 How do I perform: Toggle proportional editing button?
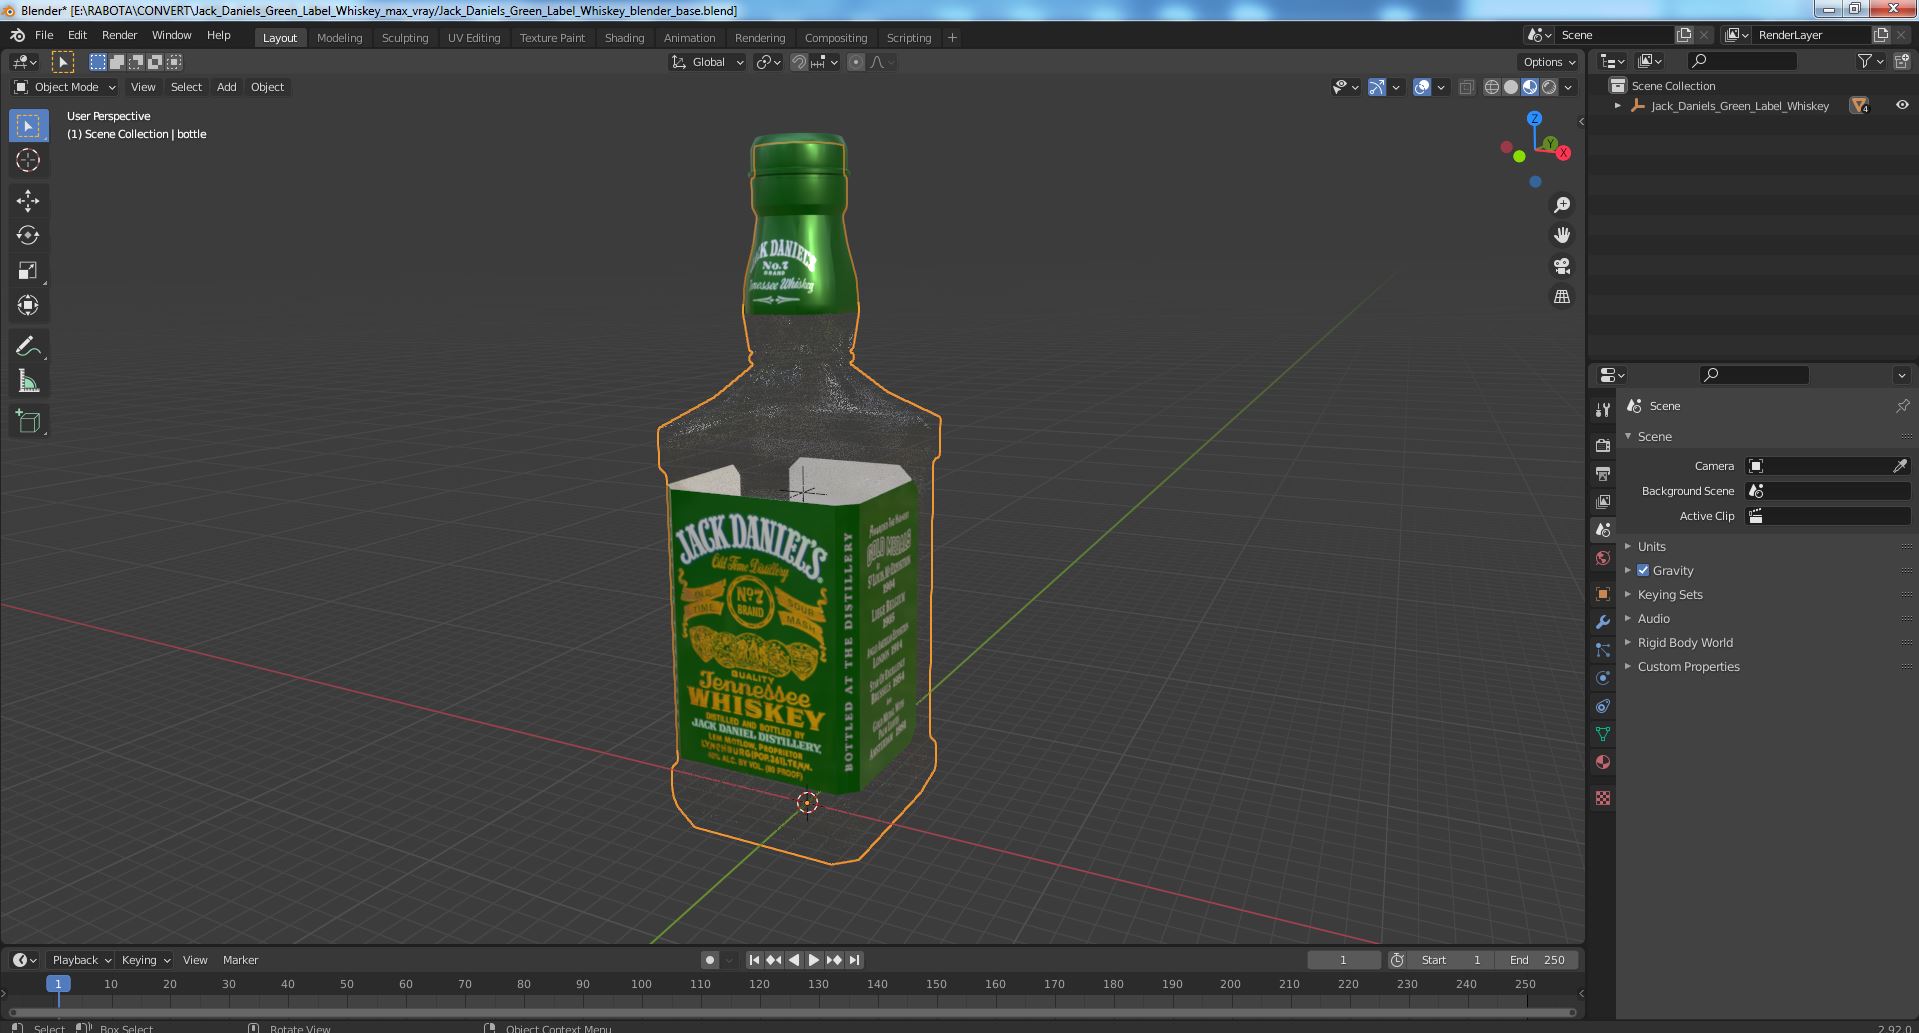856,62
